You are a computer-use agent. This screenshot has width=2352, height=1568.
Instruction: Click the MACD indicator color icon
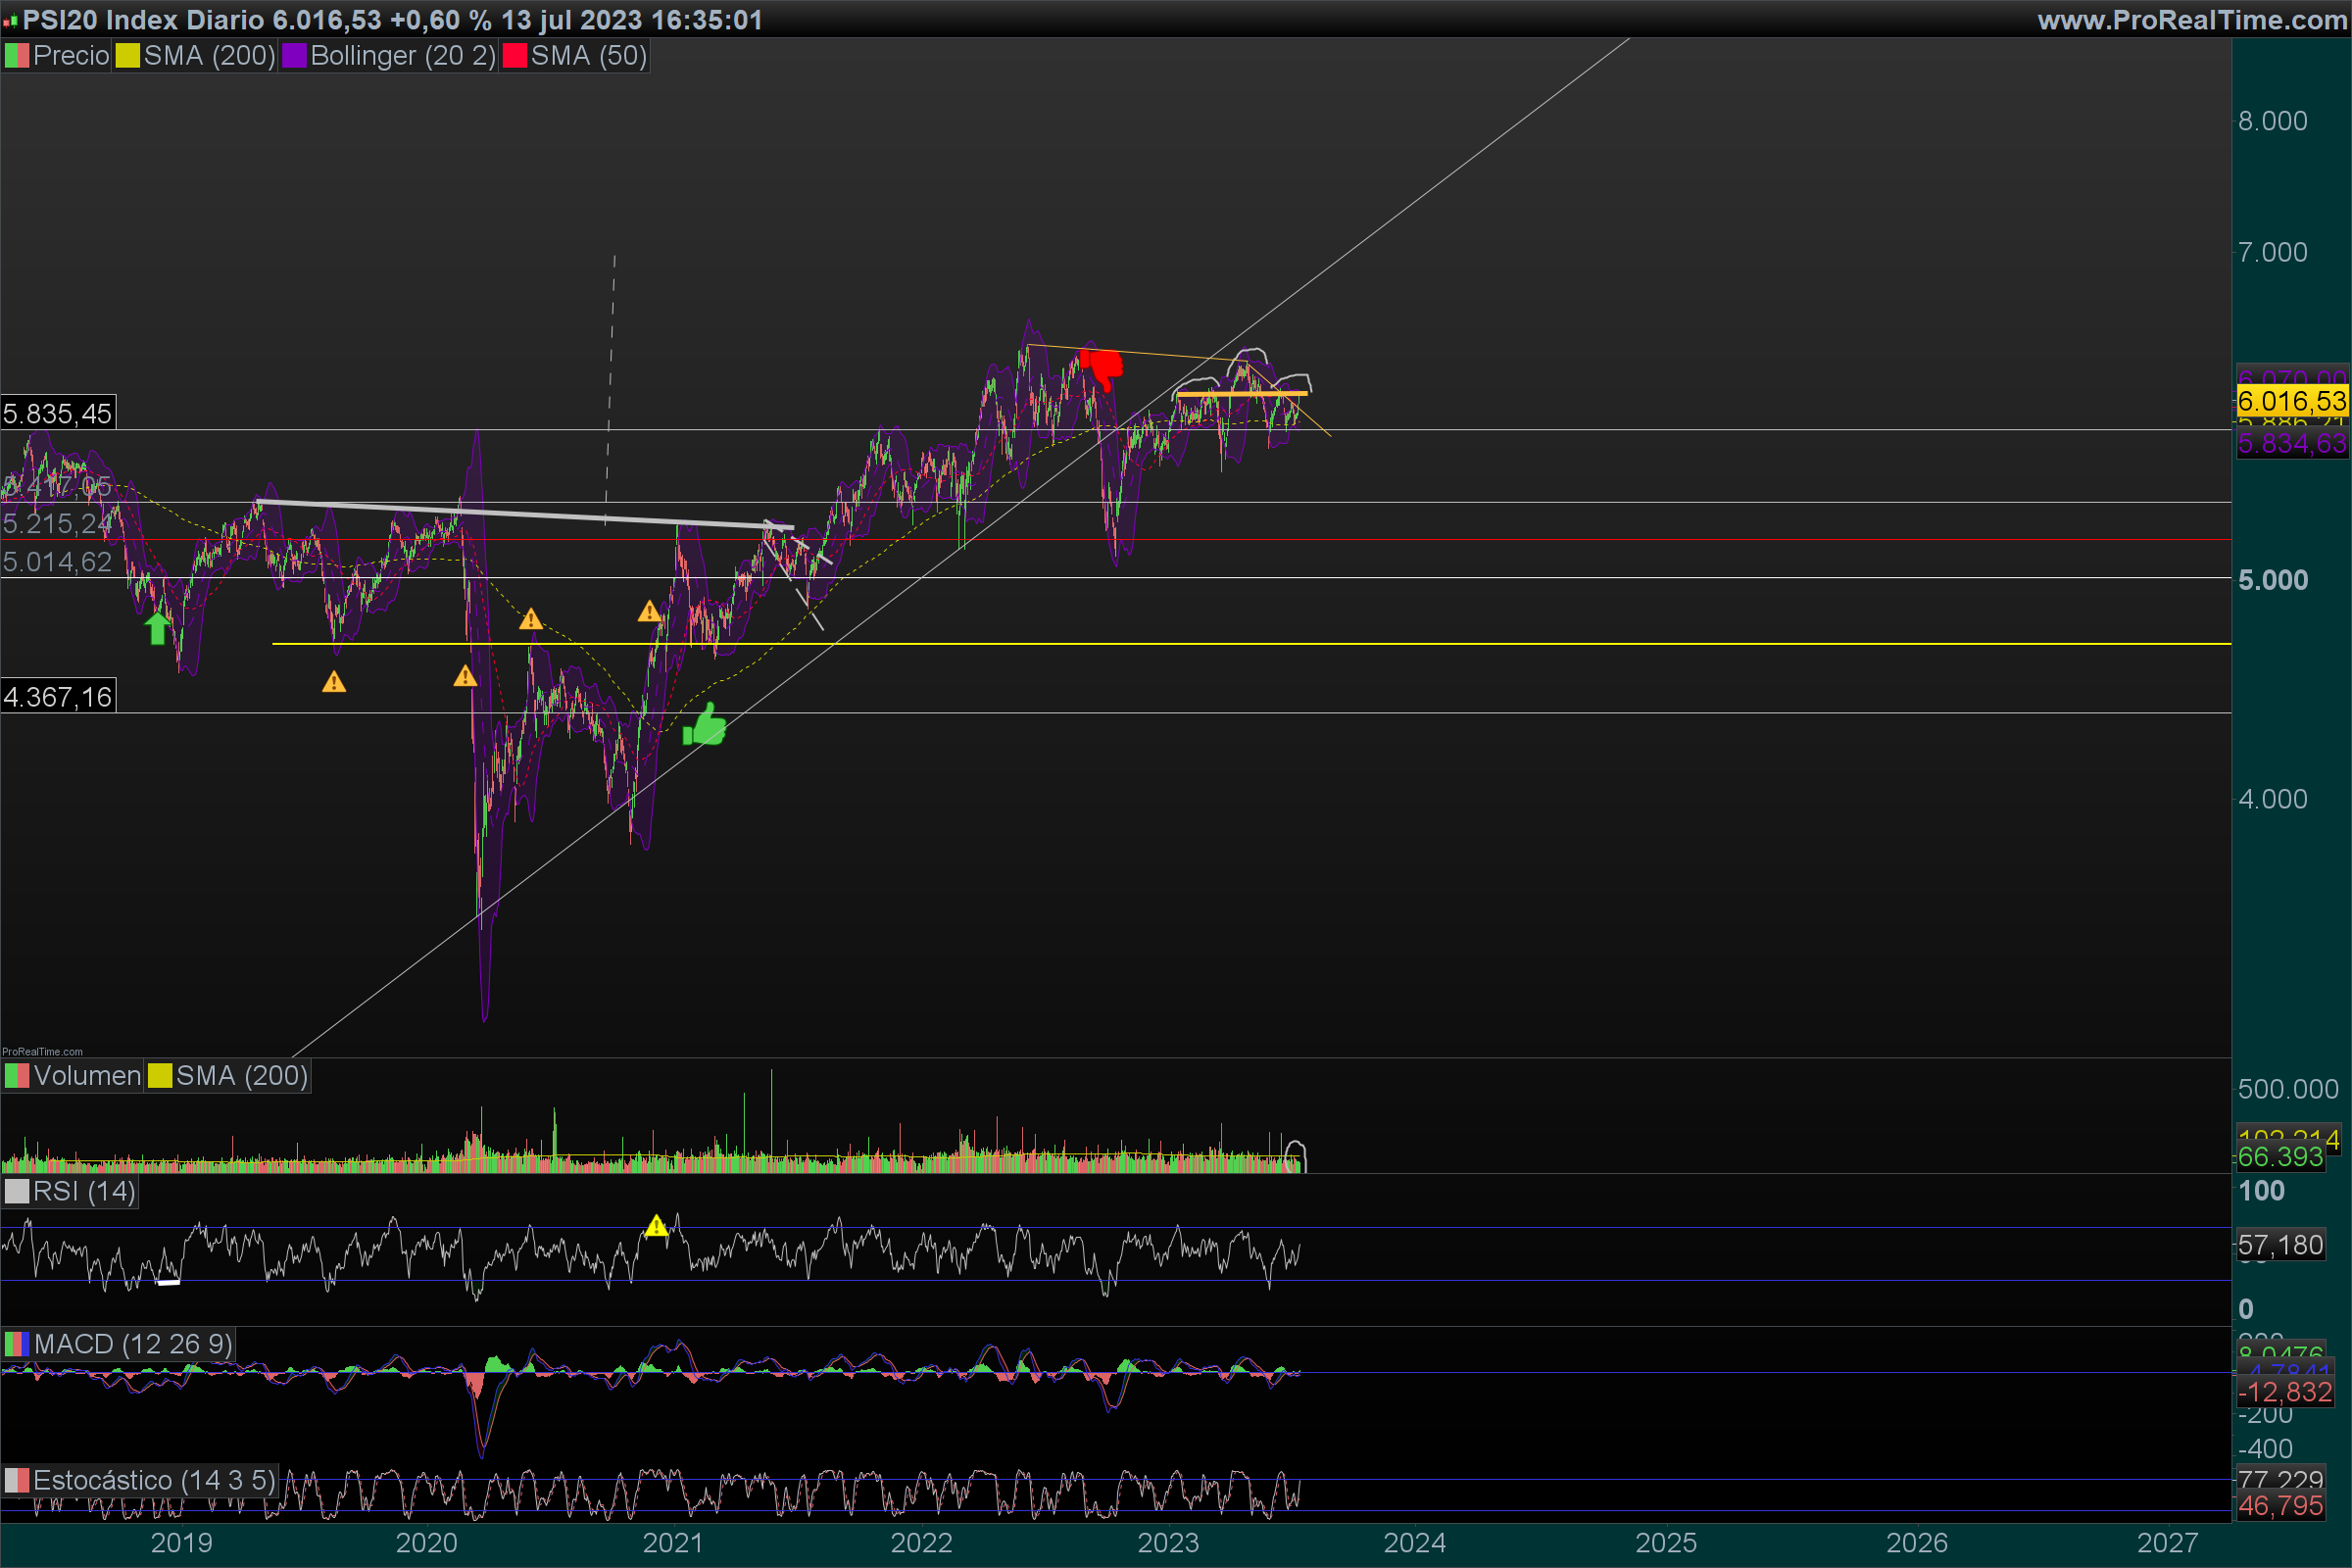coord(16,1344)
